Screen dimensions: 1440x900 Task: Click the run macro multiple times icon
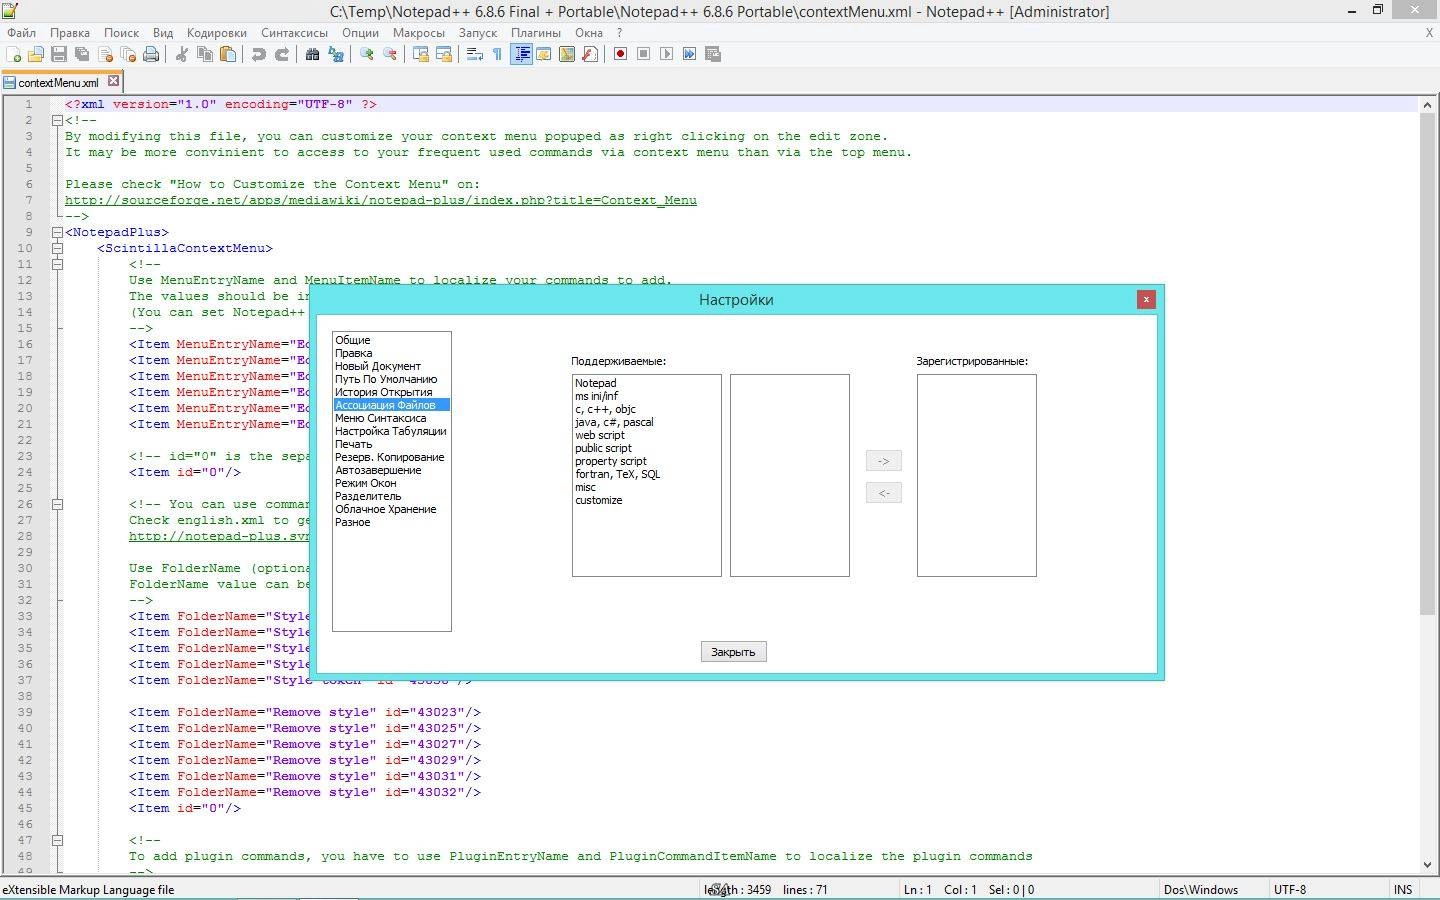(x=689, y=54)
